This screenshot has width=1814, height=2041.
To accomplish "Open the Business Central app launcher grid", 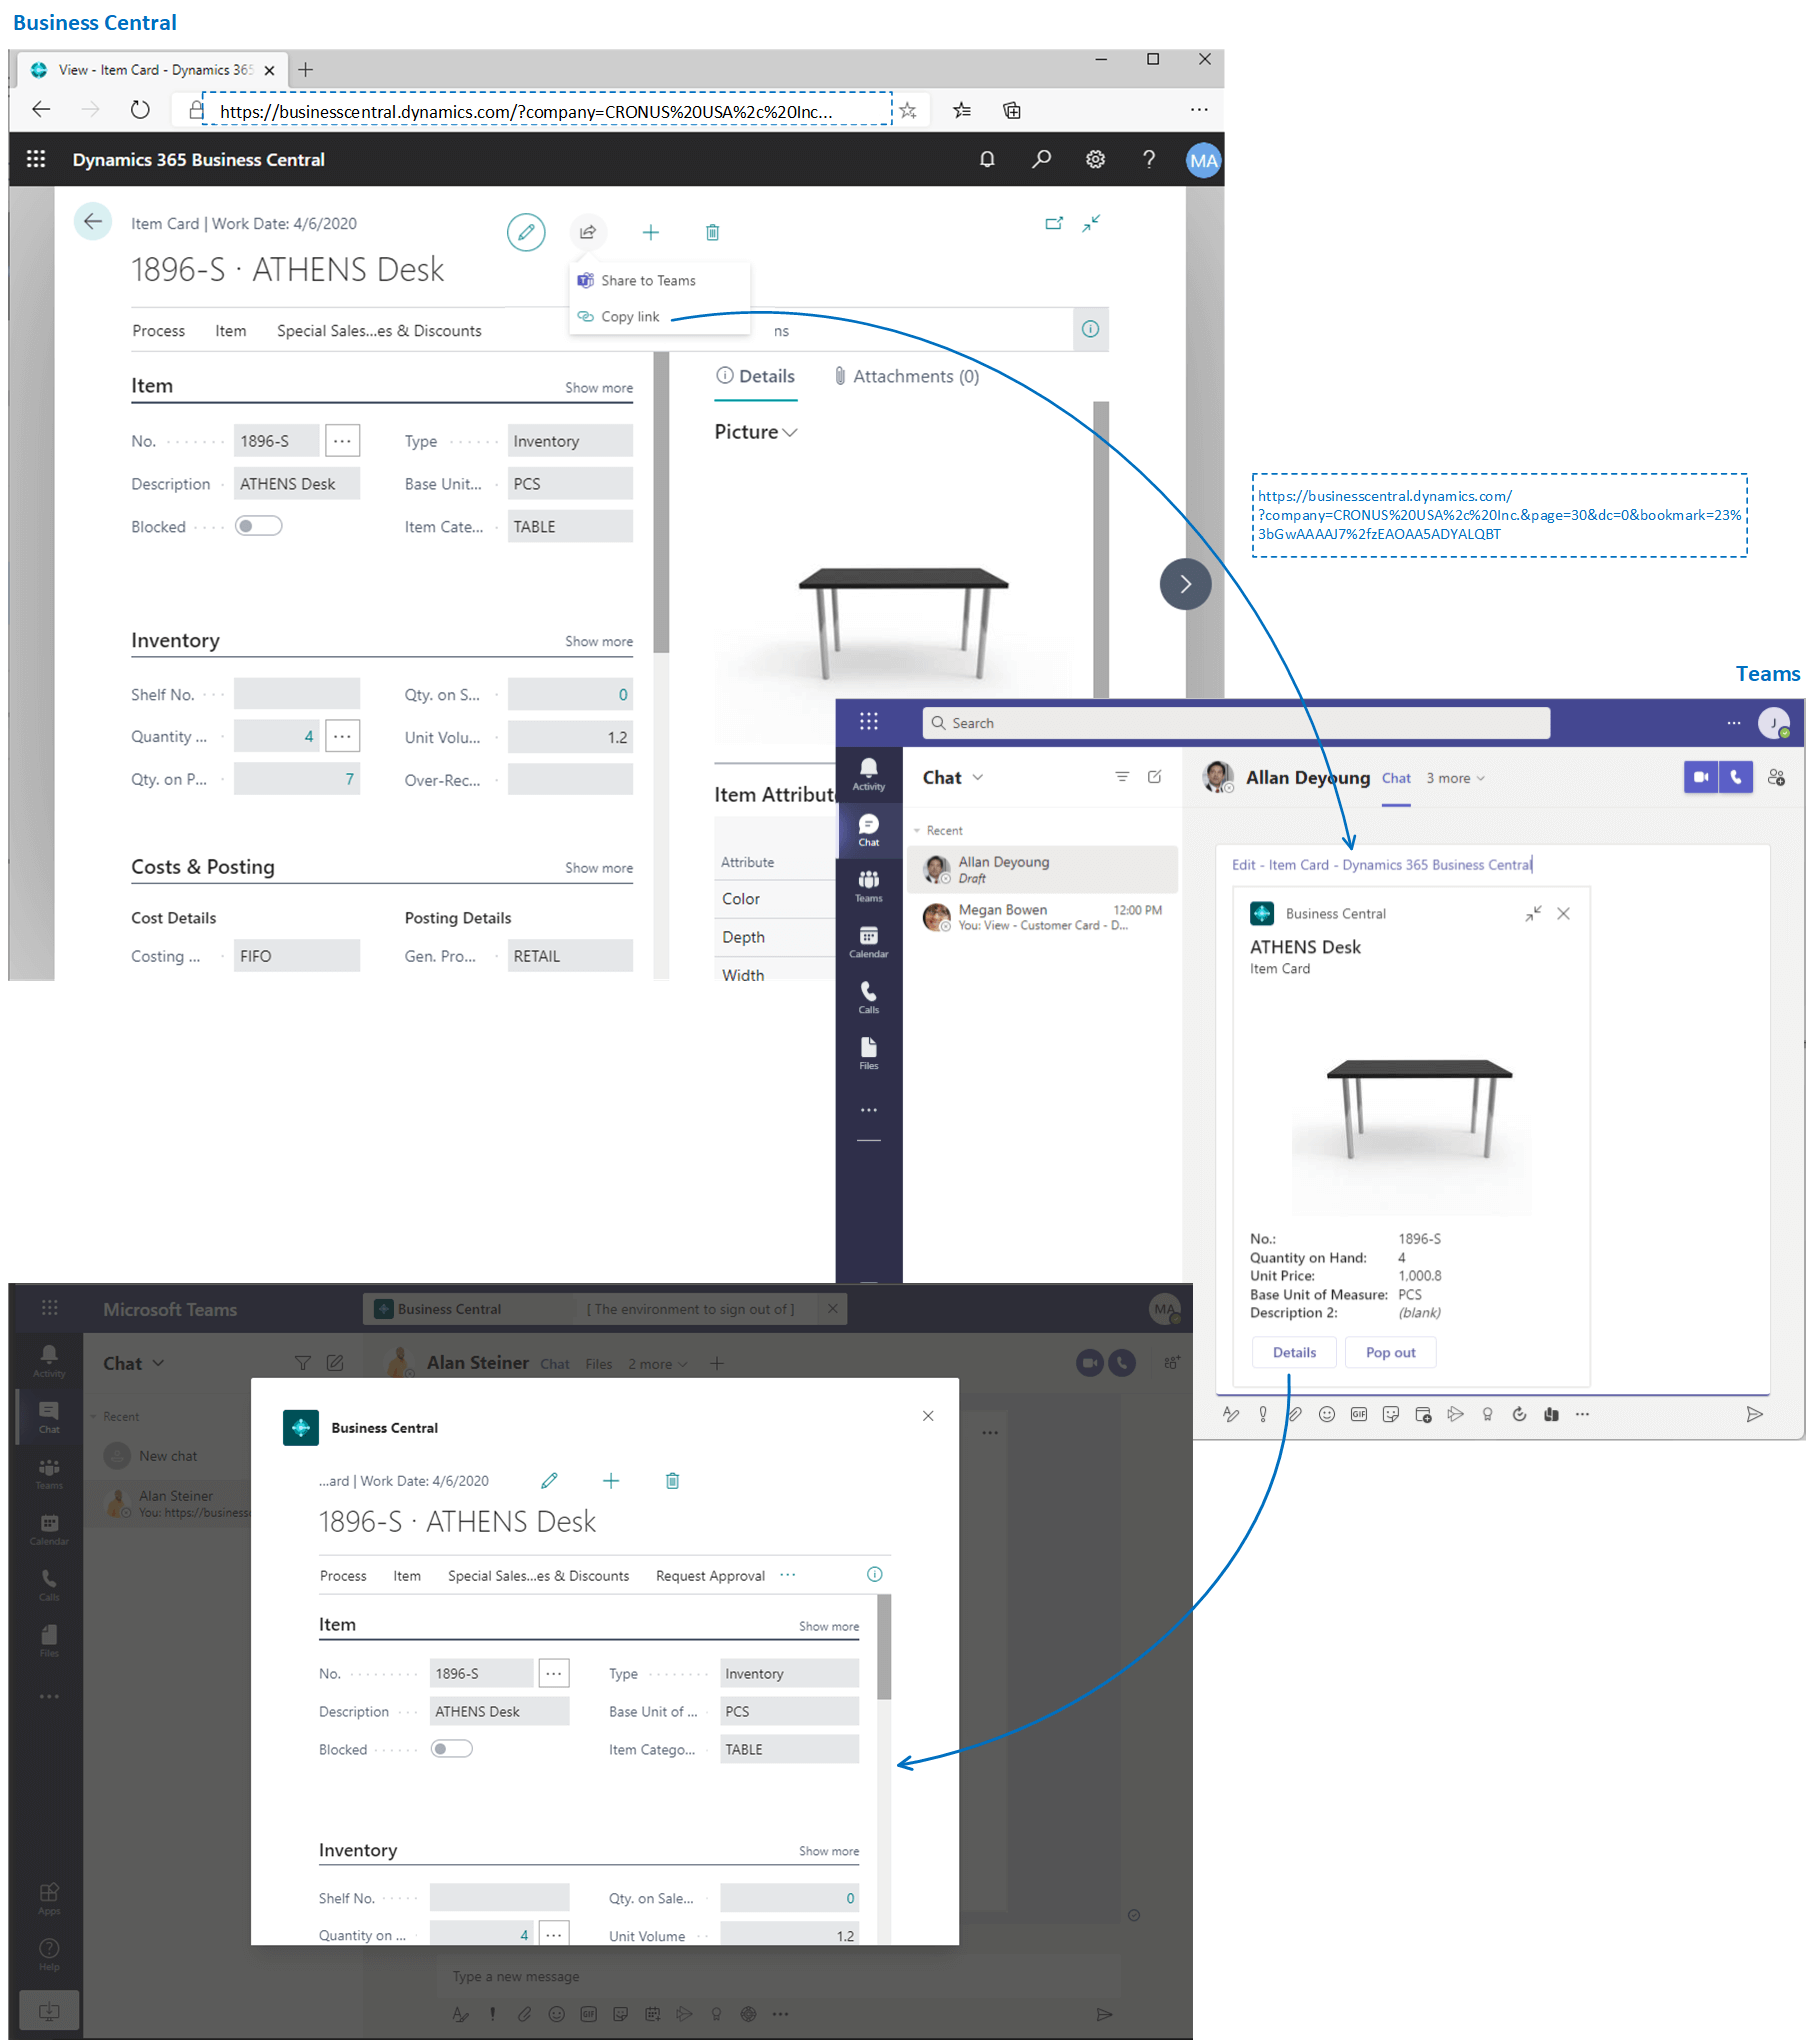I will coord(36,159).
